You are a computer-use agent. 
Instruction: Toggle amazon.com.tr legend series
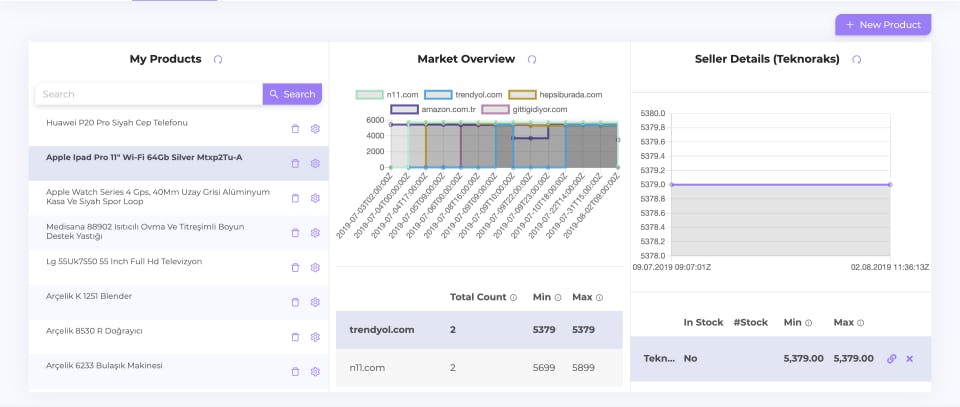pyautogui.click(x=433, y=110)
